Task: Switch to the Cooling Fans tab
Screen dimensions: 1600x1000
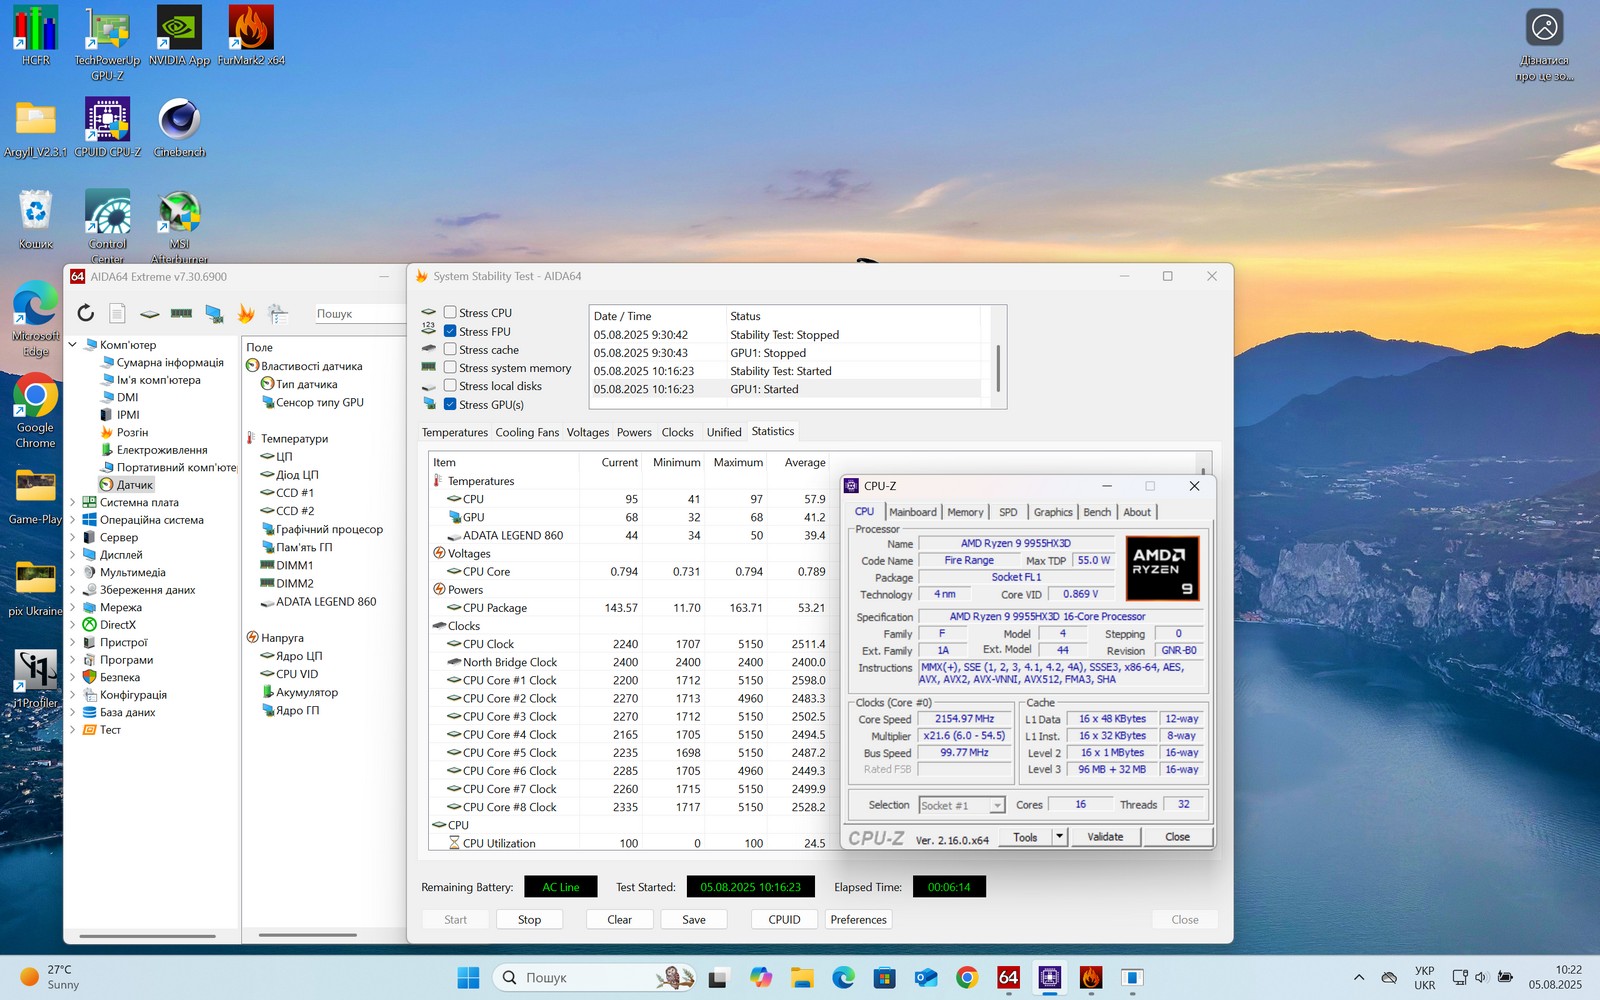Action: (x=527, y=432)
